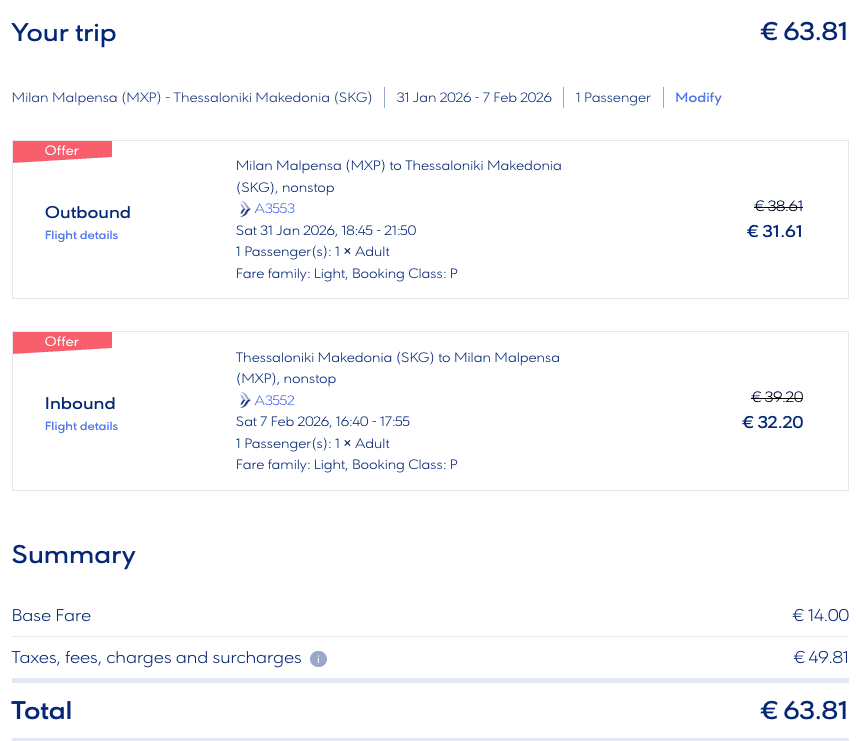Screen dimensions: 856x741
Task: Select the Outbound discounted price €31.61
Action: 774,232
